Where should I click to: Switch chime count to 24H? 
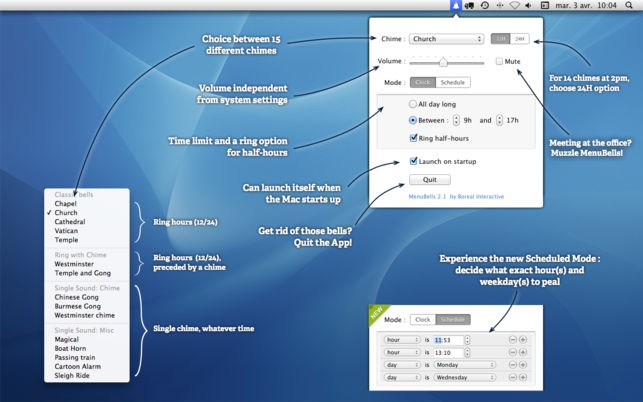point(520,39)
